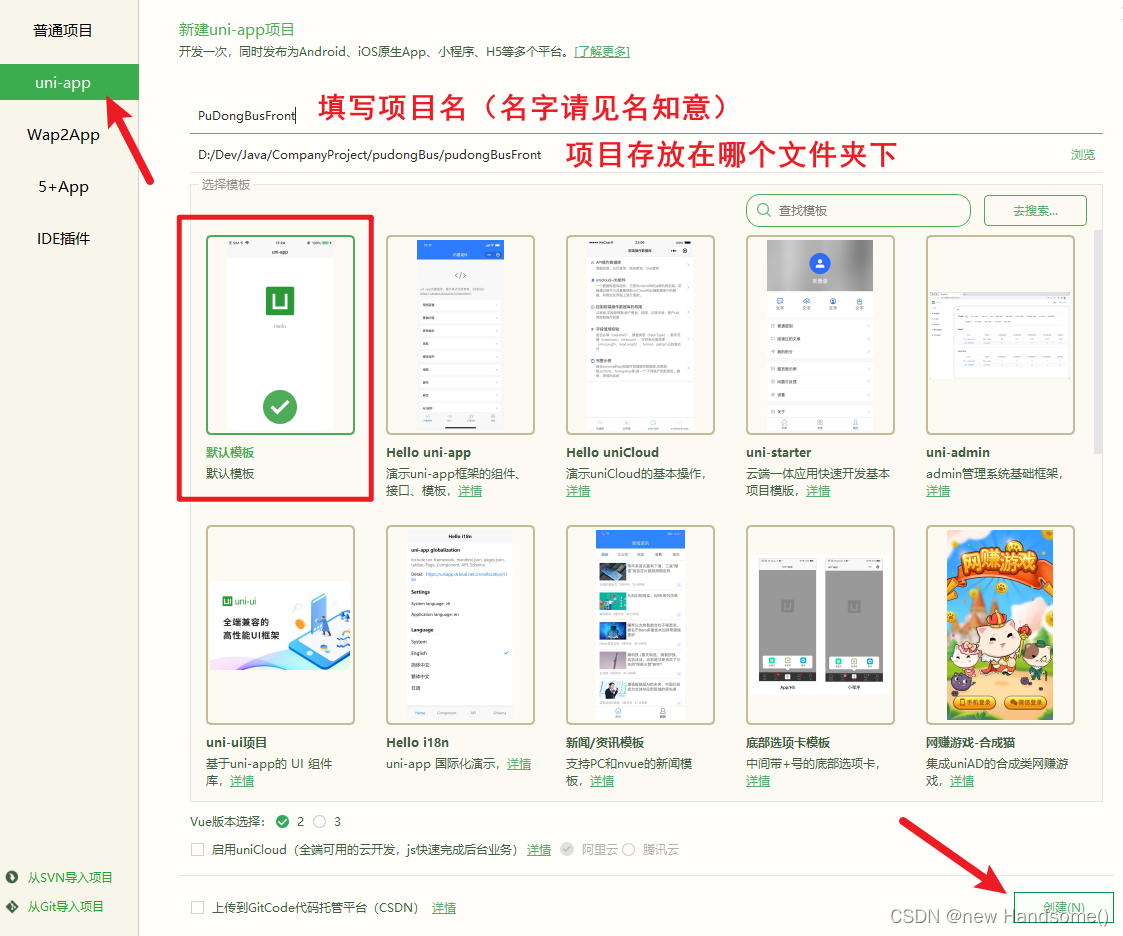Select the 普通项目 project type

tap(63, 31)
